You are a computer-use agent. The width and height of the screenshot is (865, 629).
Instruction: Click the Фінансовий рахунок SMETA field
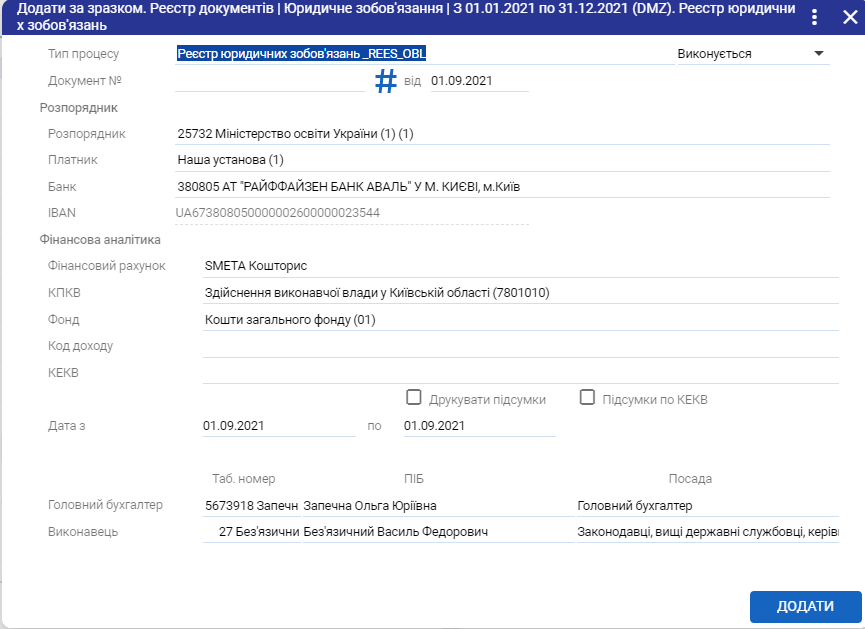pyautogui.click(x=518, y=266)
